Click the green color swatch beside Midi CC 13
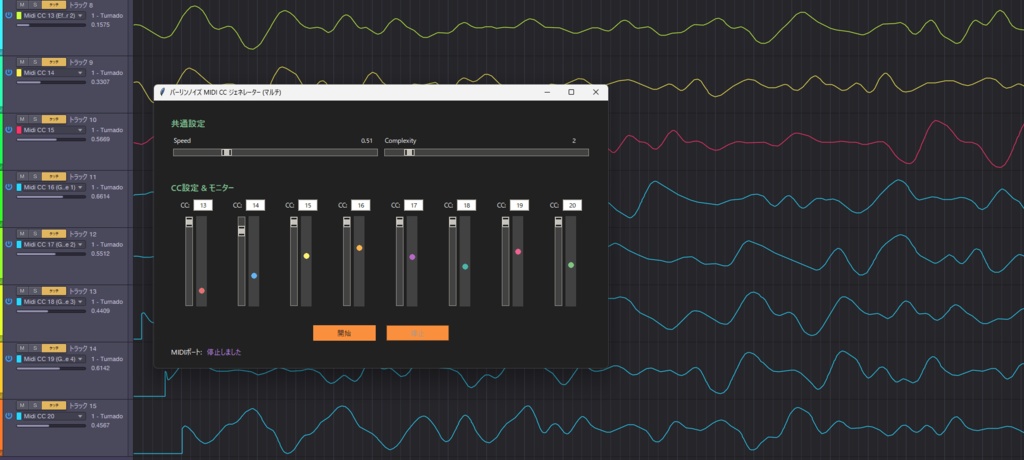Viewport: 1024px width, 460px height. [20, 15]
